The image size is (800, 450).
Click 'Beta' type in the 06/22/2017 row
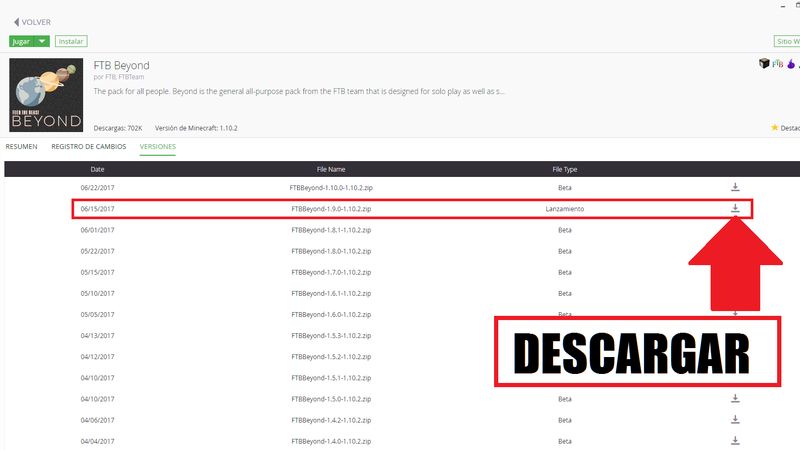click(565, 188)
